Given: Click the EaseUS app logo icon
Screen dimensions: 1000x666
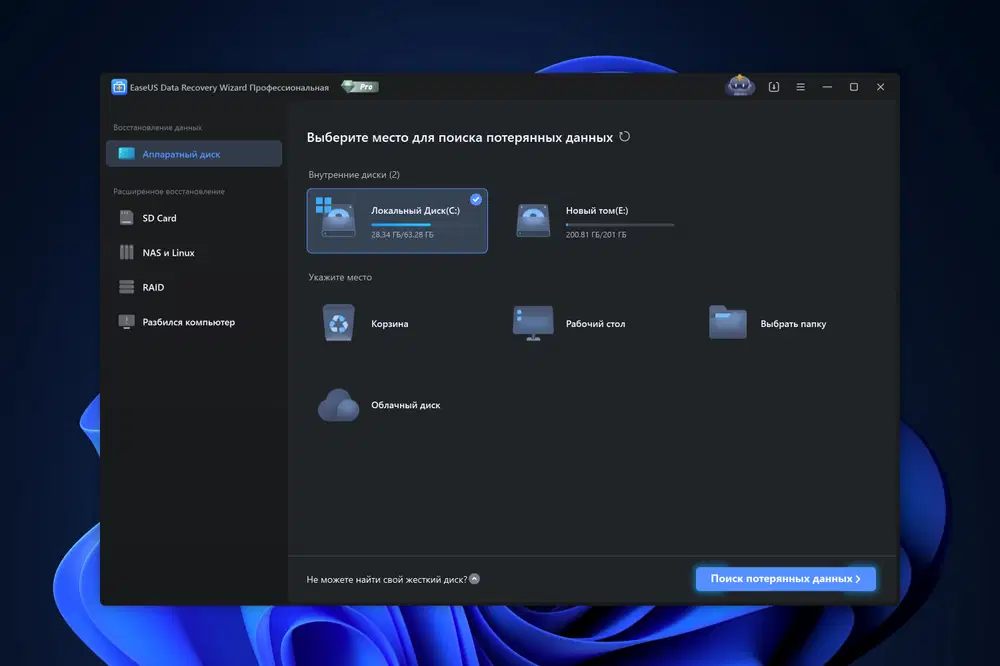Looking at the screenshot, I should 119,87.
